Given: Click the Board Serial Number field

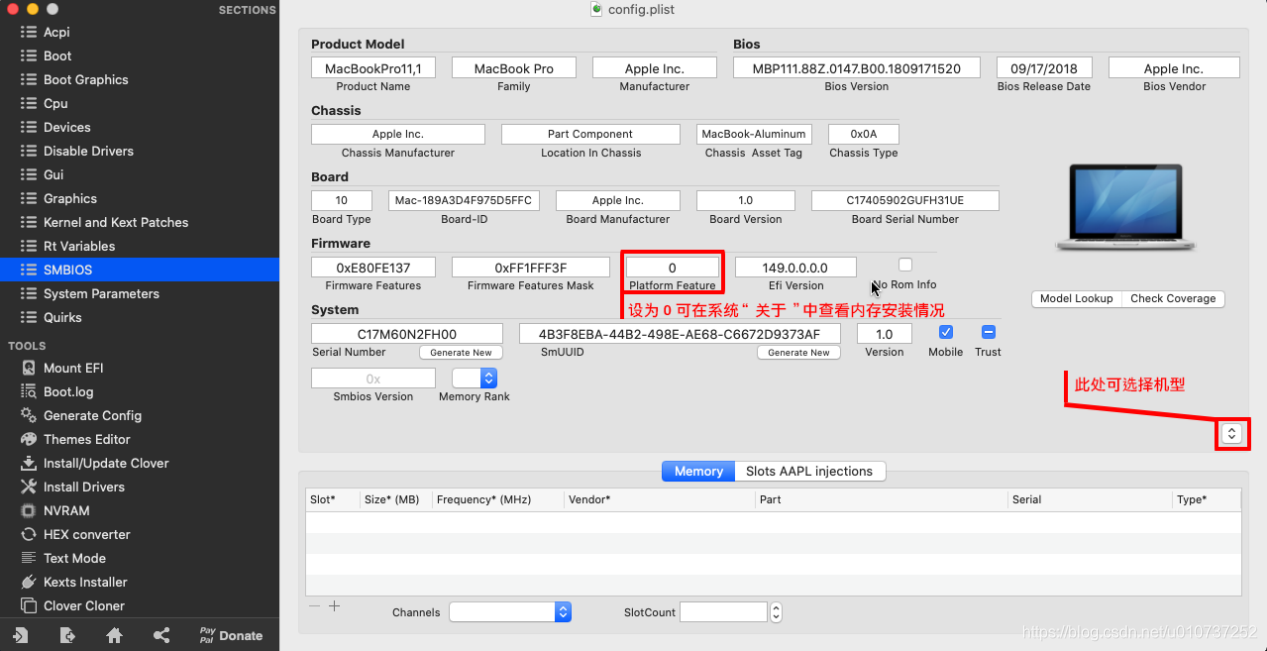Looking at the screenshot, I should point(905,200).
